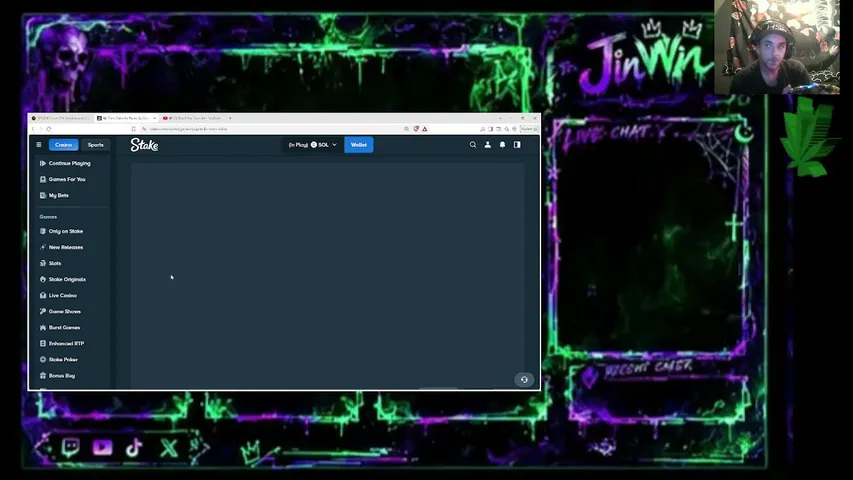Image resolution: width=853 pixels, height=480 pixels.
Task: Open the user profile icon
Action: (x=487, y=145)
